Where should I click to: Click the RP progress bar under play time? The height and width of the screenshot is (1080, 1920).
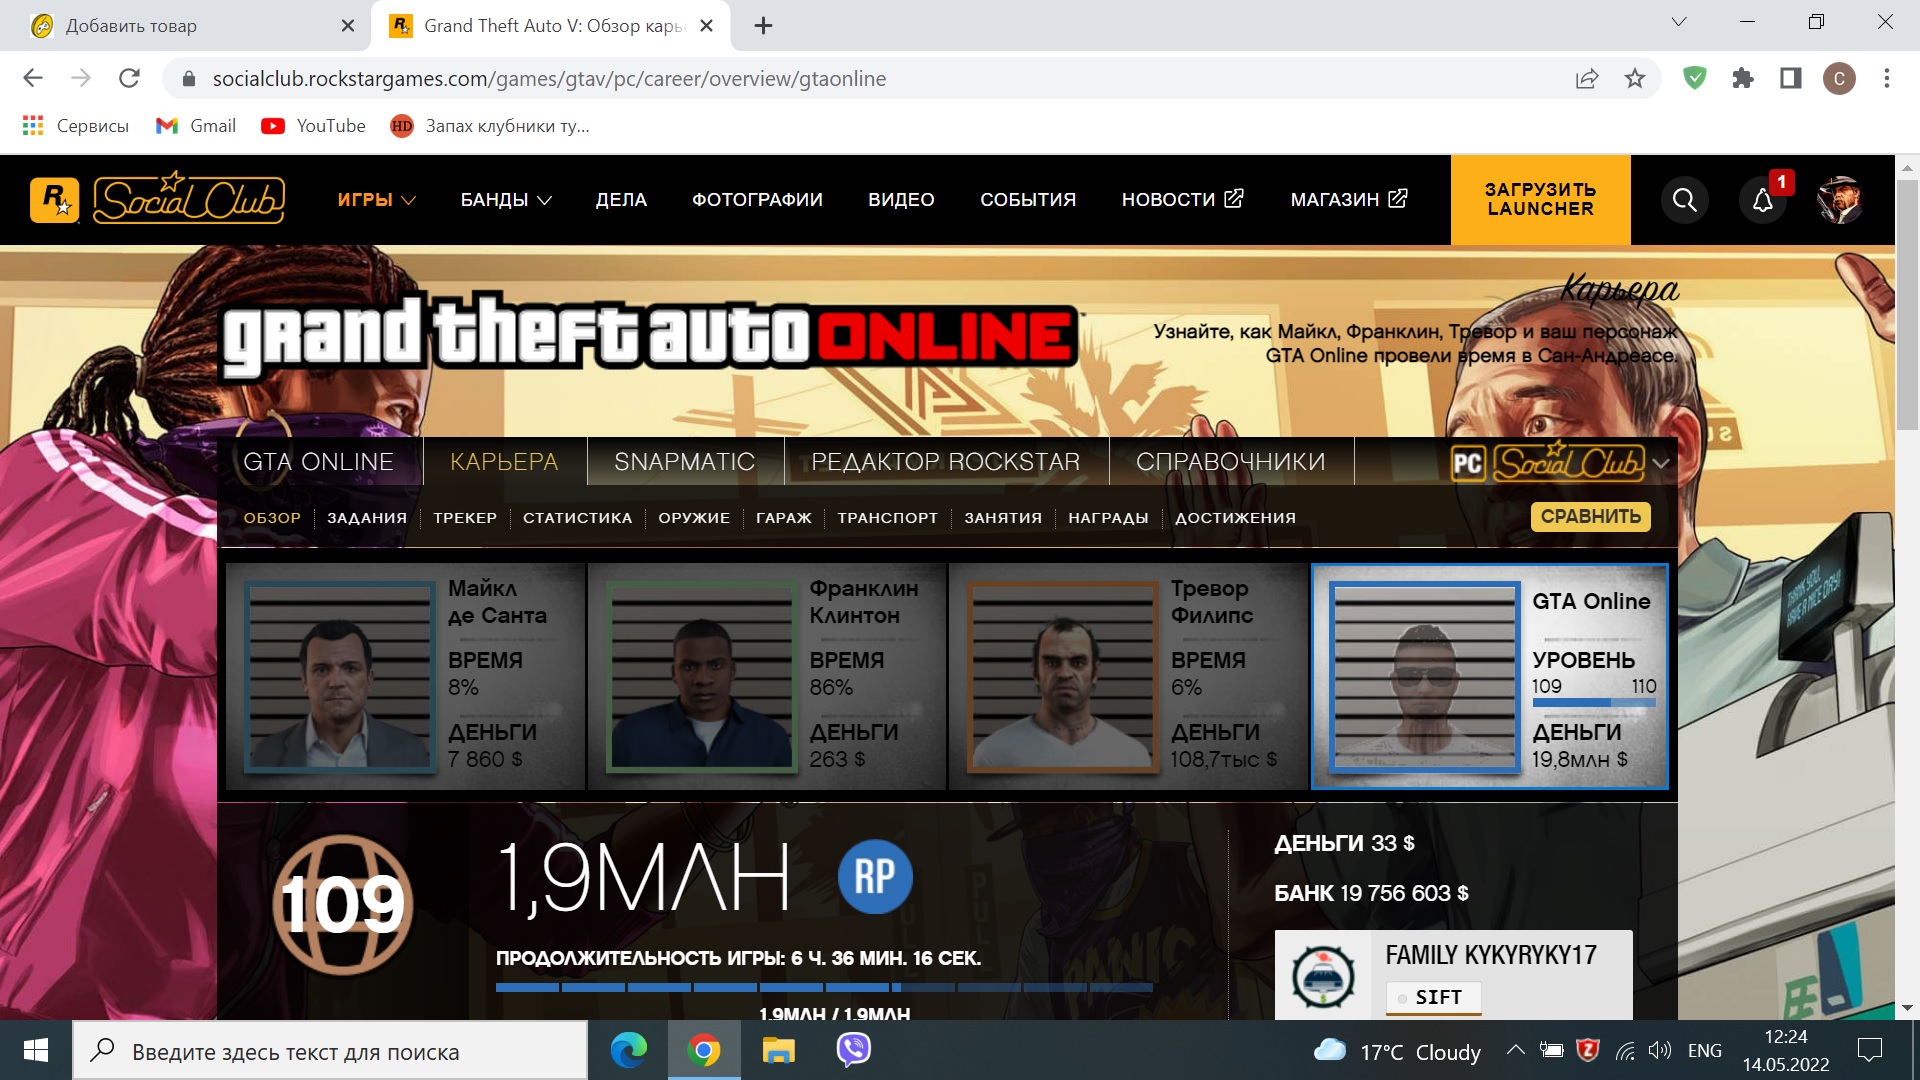pos(824,987)
